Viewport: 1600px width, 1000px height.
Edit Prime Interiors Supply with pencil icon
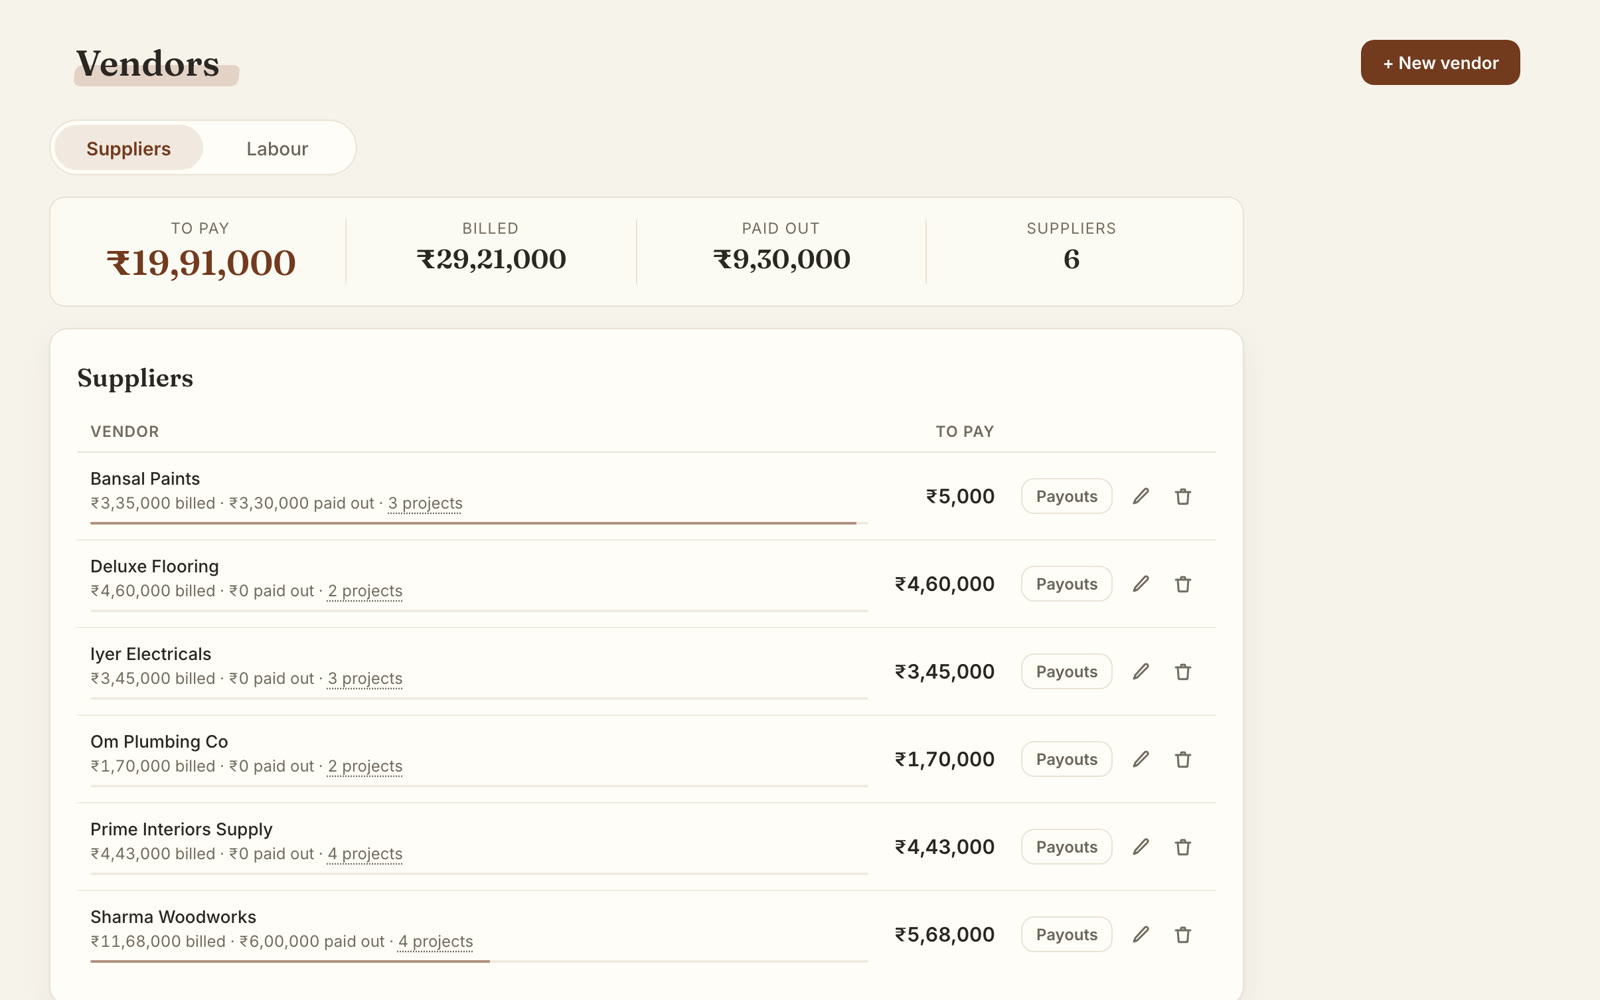[x=1141, y=847]
